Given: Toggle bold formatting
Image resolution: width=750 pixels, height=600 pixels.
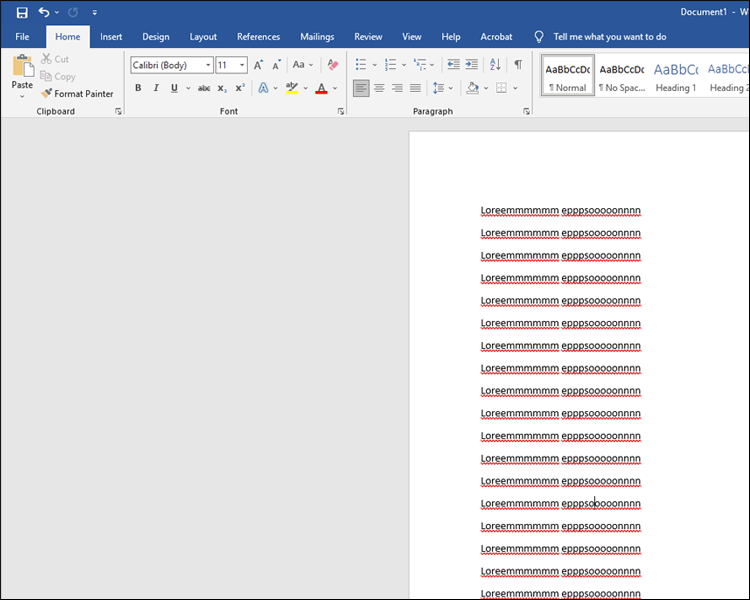Looking at the screenshot, I should pyautogui.click(x=138, y=88).
